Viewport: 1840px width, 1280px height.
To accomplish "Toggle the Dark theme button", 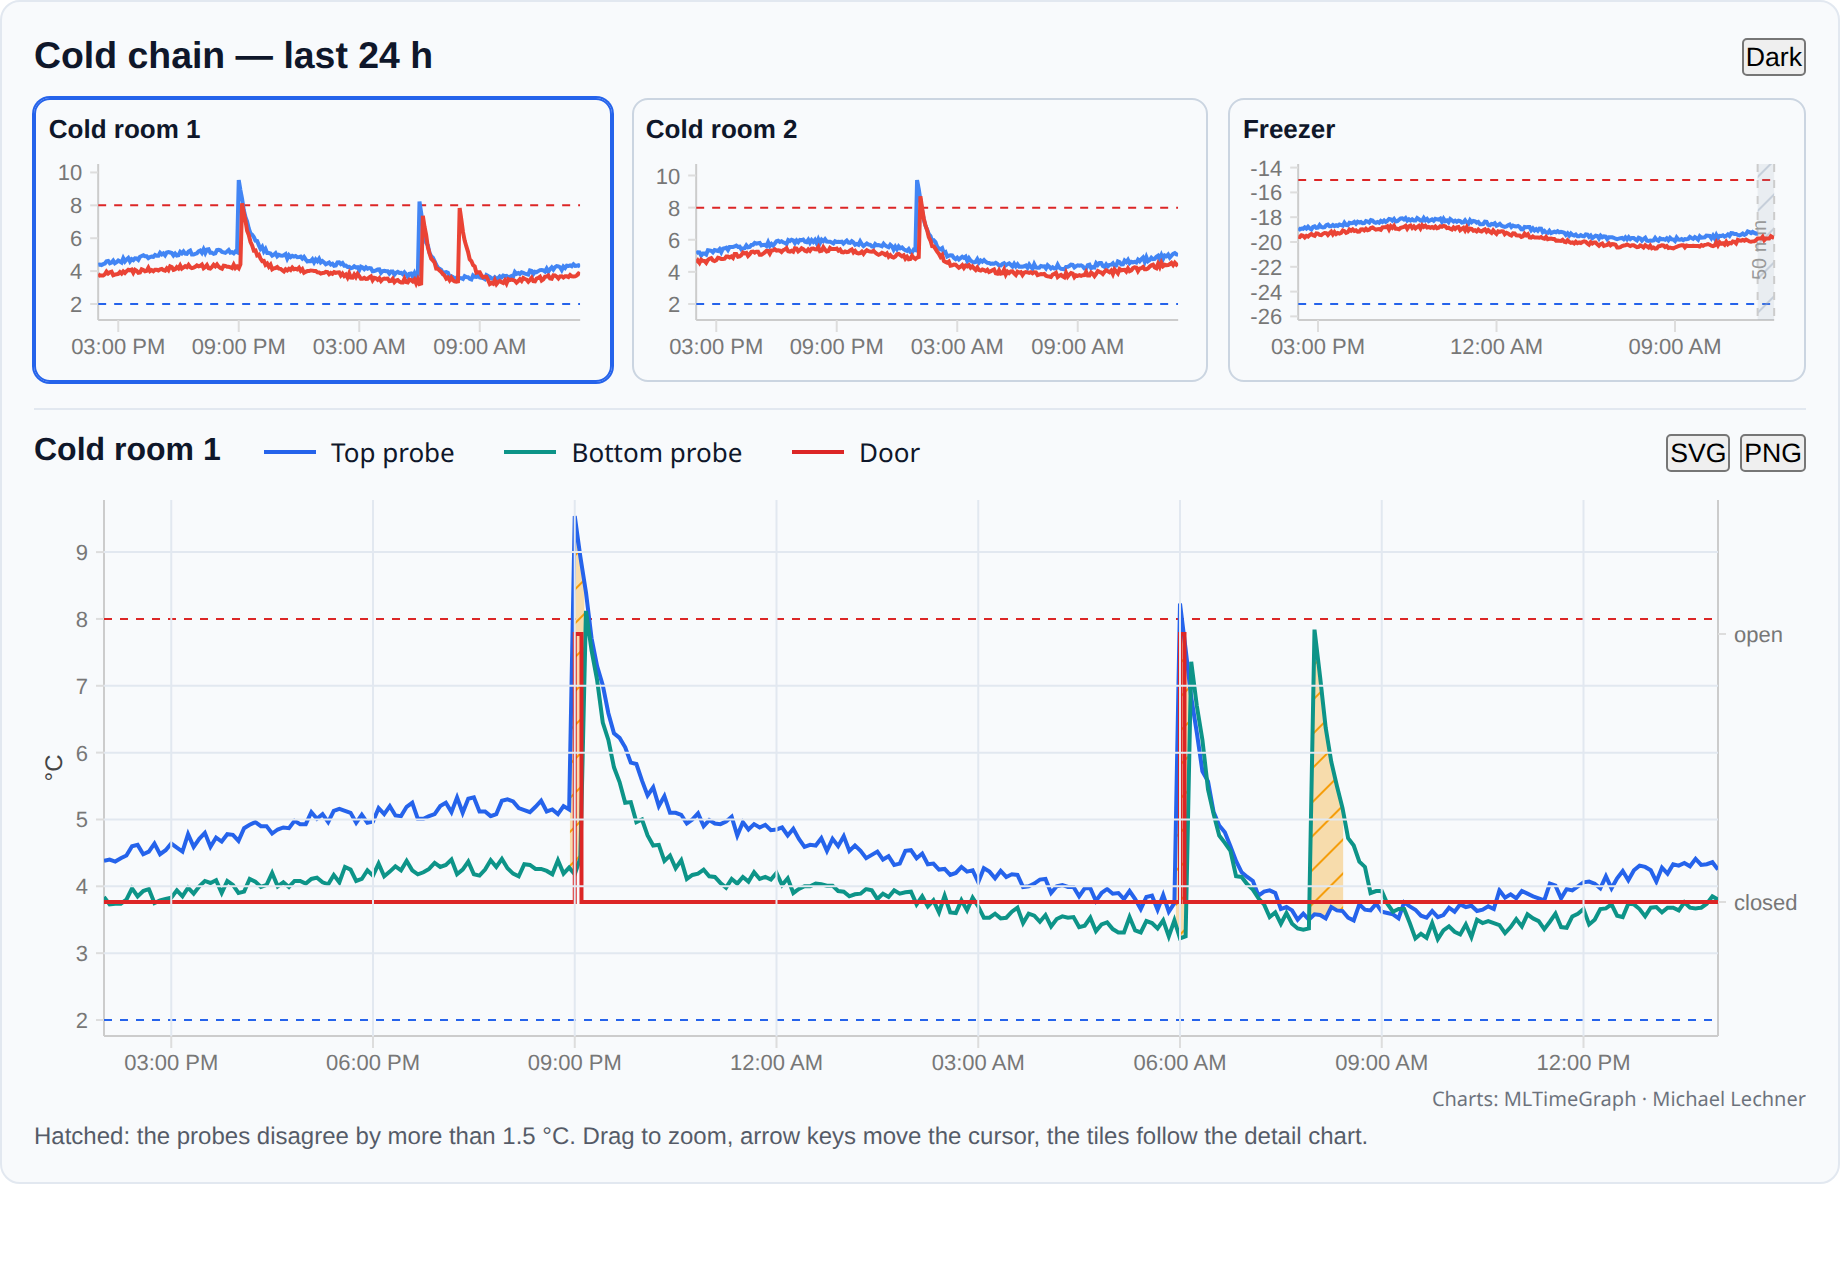I will coord(1773,57).
